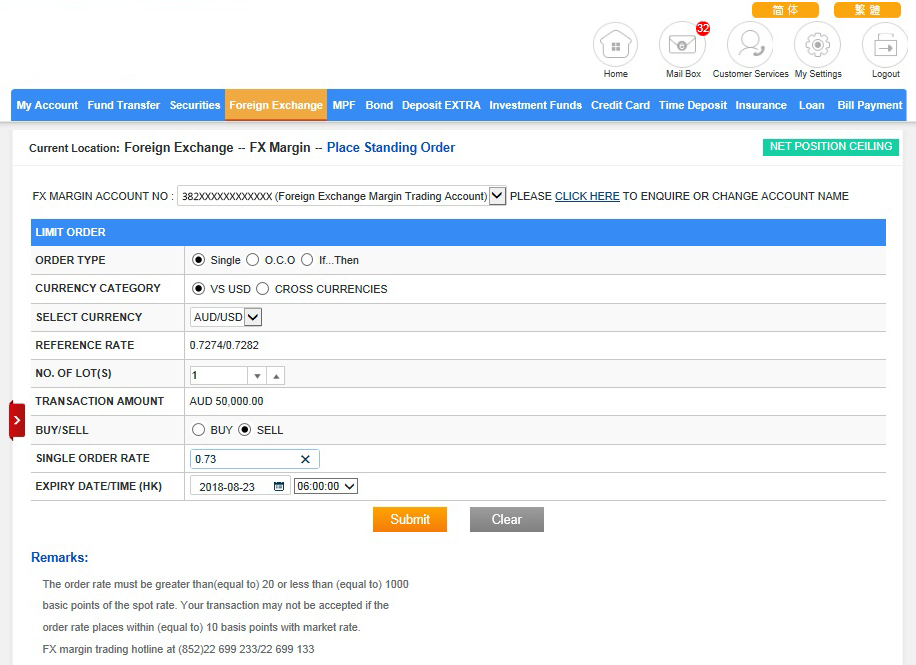Switch to the Time Deposit tab
The height and width of the screenshot is (665, 916).
click(692, 105)
